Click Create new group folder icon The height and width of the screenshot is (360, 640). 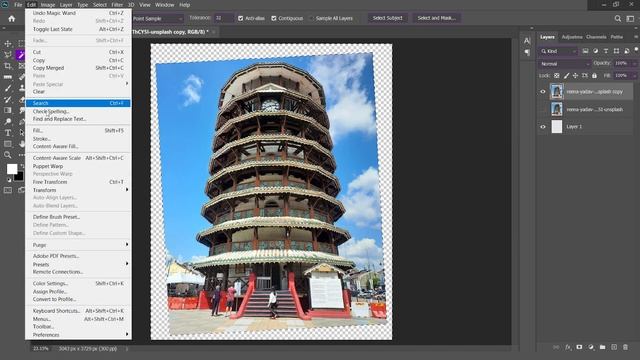[602, 347]
